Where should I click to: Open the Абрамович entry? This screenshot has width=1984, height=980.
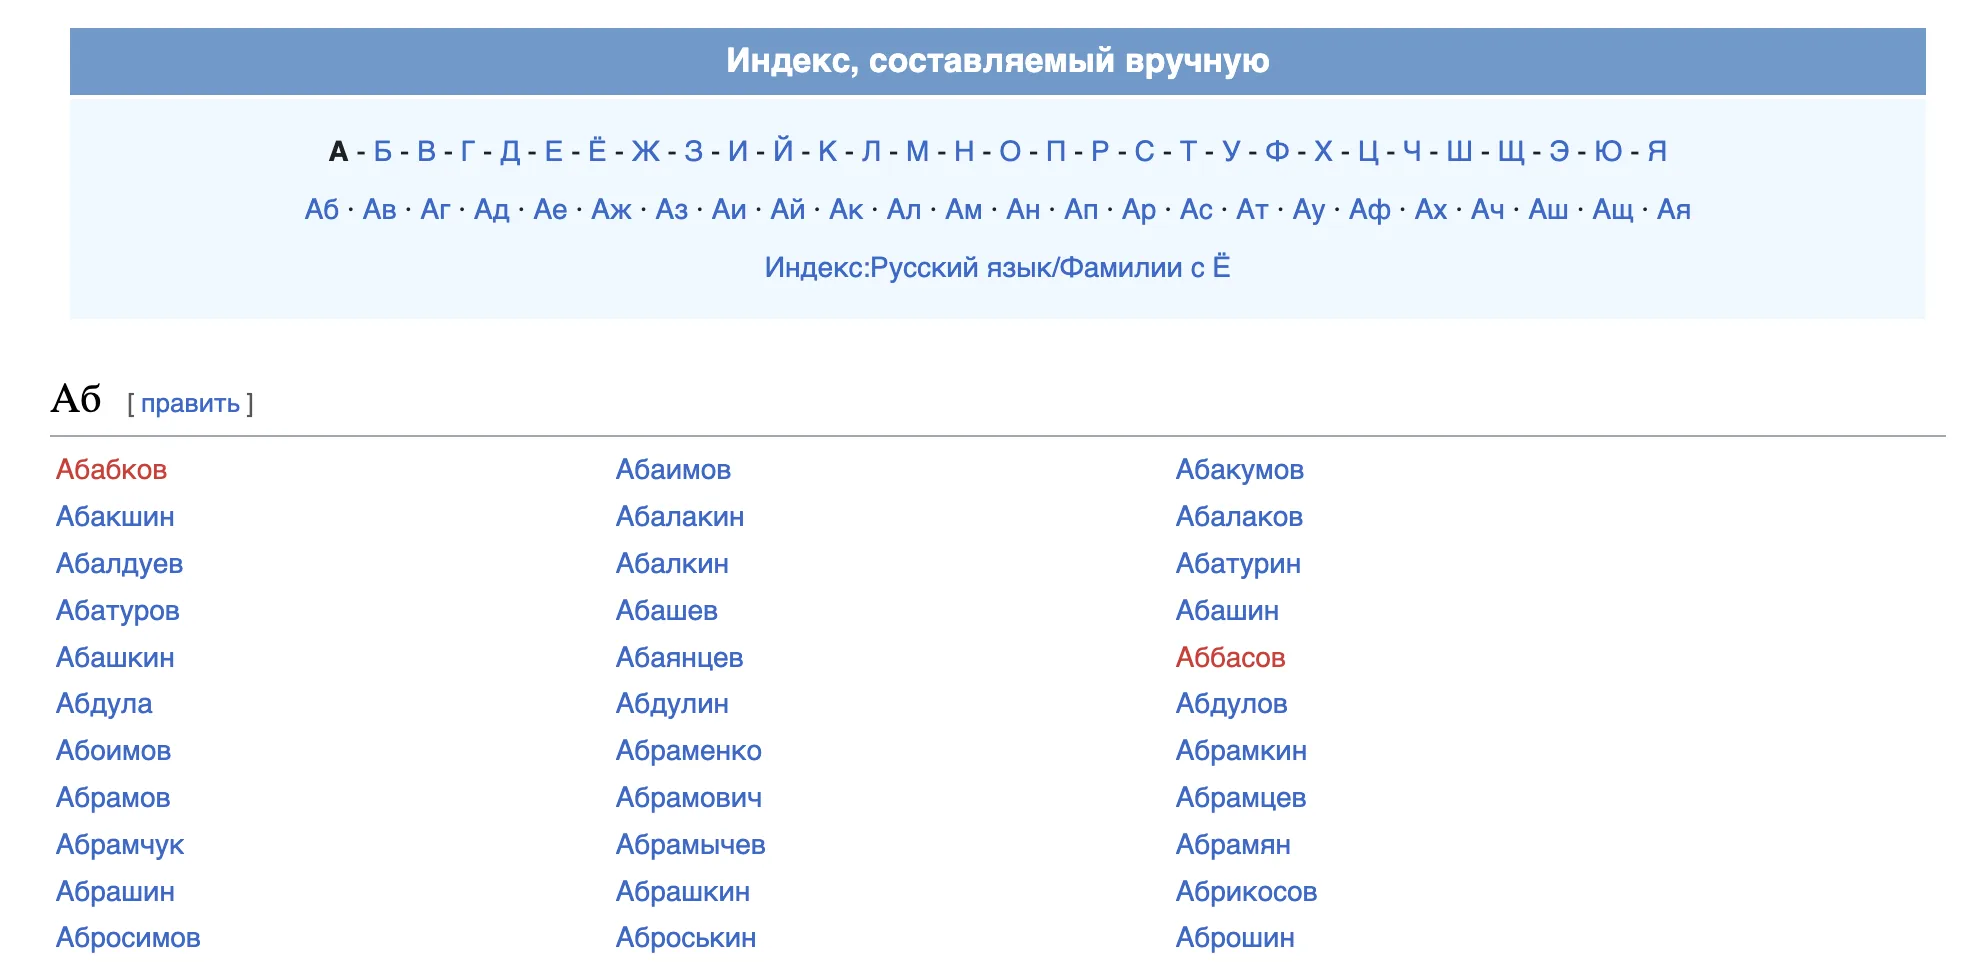689,797
